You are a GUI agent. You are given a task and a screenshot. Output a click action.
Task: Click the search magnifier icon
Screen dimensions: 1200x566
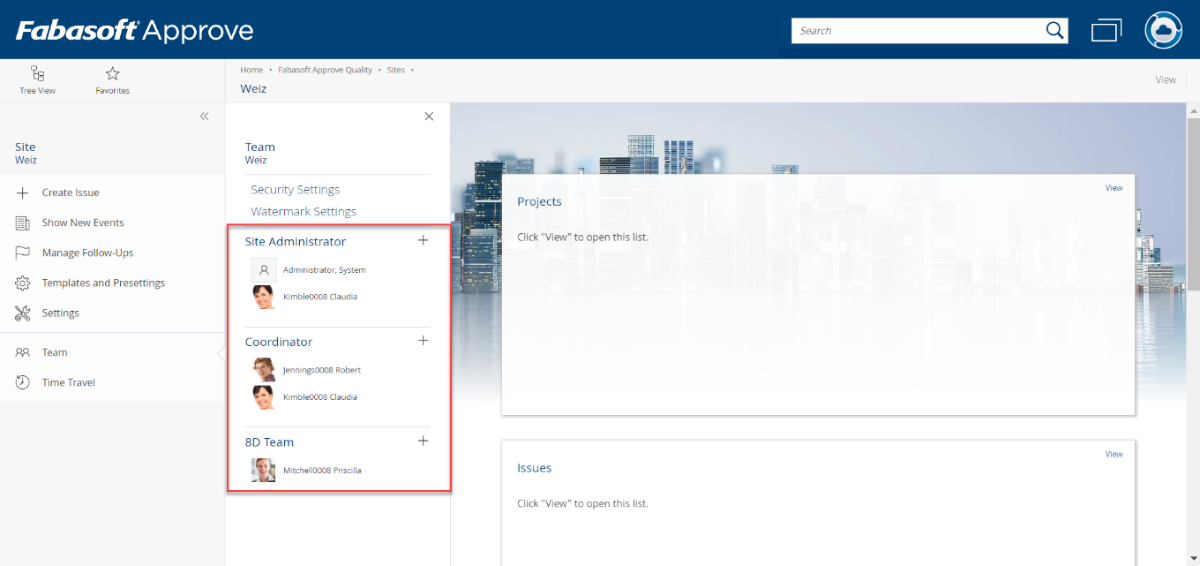pos(1054,30)
